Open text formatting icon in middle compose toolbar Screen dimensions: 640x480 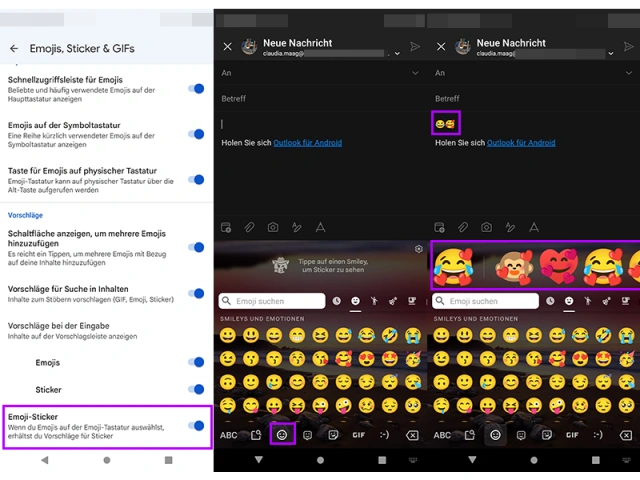click(x=321, y=228)
